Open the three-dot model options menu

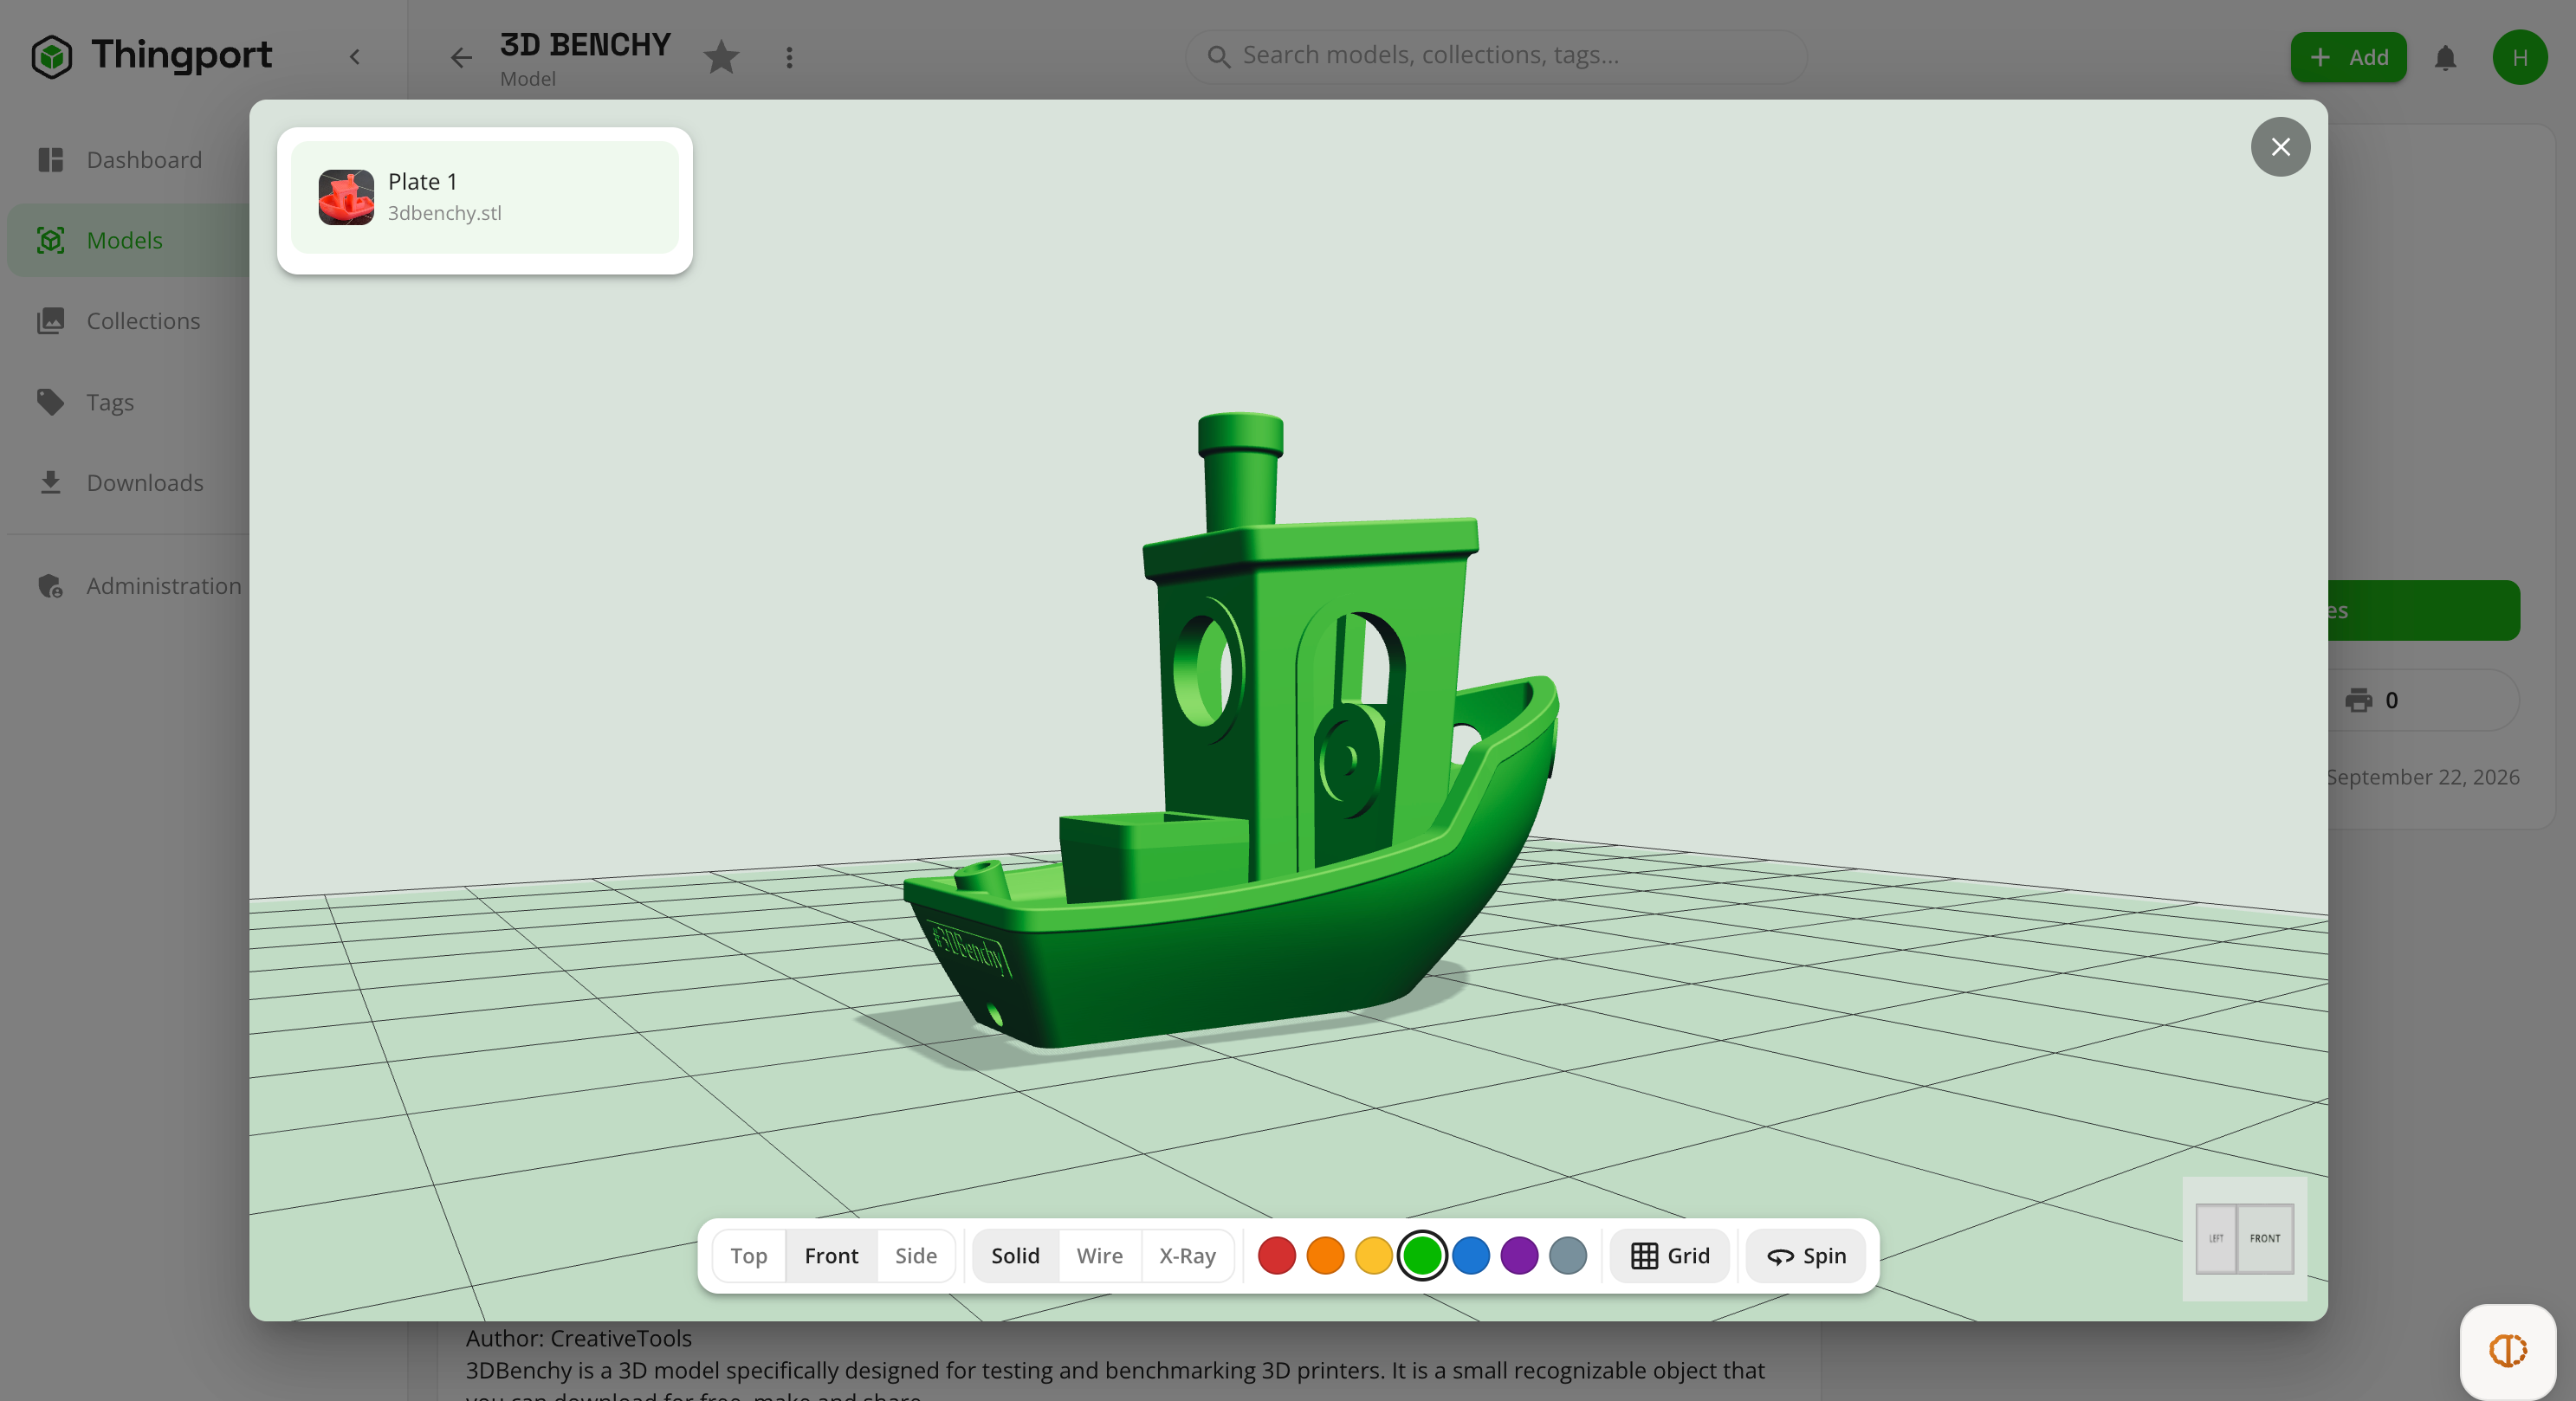(x=789, y=57)
